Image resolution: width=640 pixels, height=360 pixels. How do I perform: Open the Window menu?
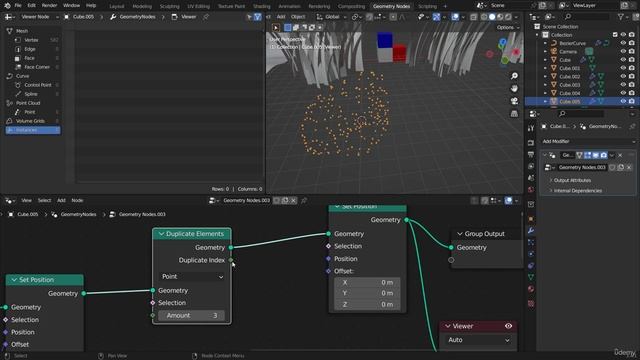point(71,5)
